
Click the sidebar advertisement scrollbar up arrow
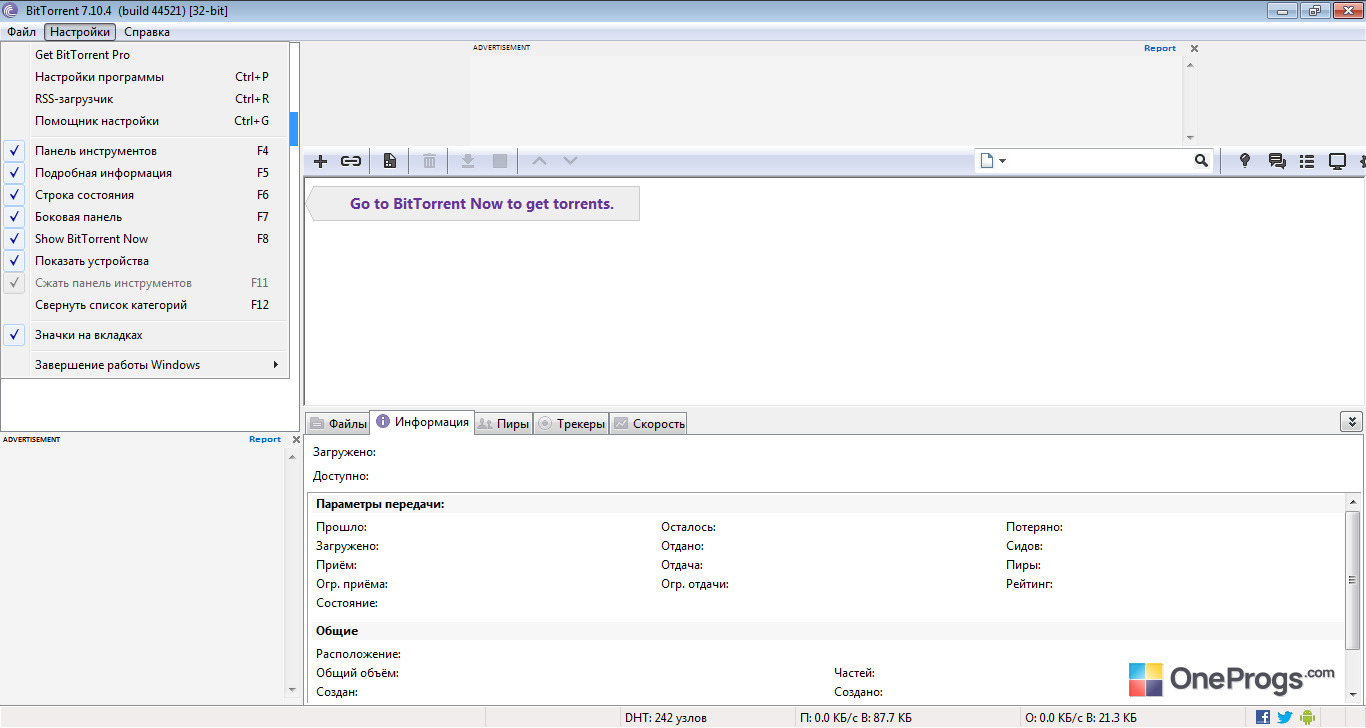(x=292, y=456)
